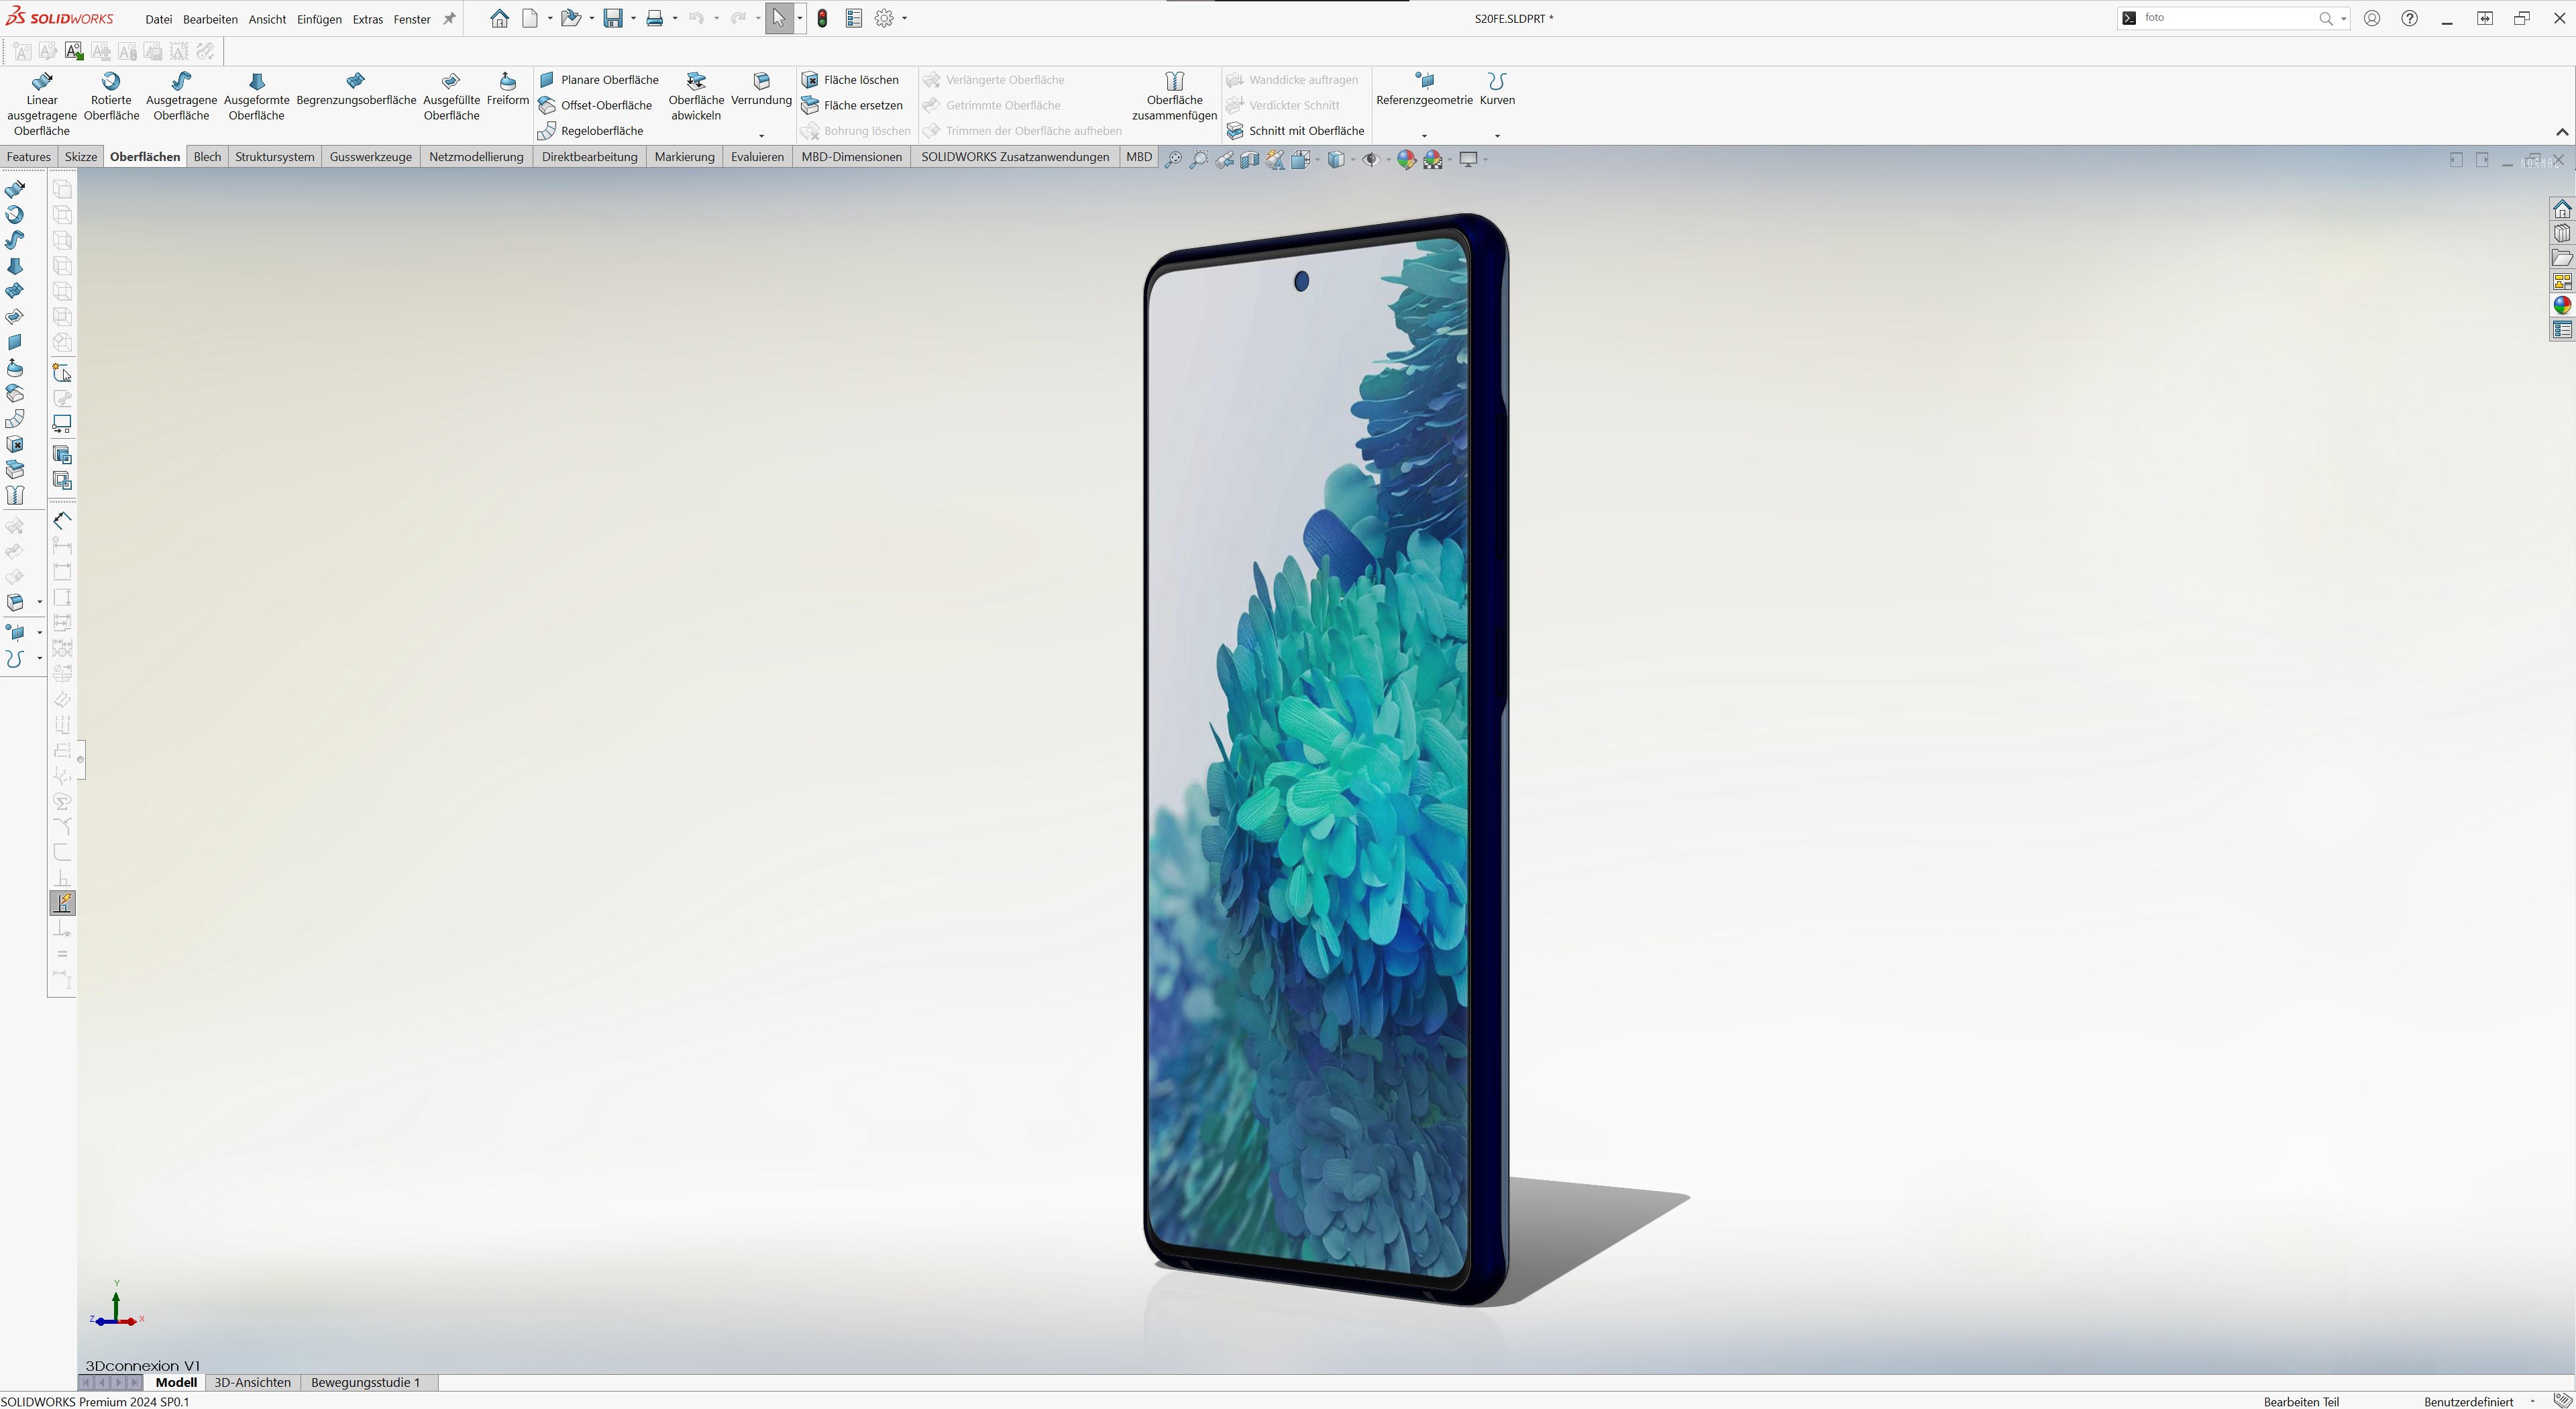This screenshot has width=2576, height=1409.
Task: Open the Options gear icon
Action: click(x=884, y=18)
